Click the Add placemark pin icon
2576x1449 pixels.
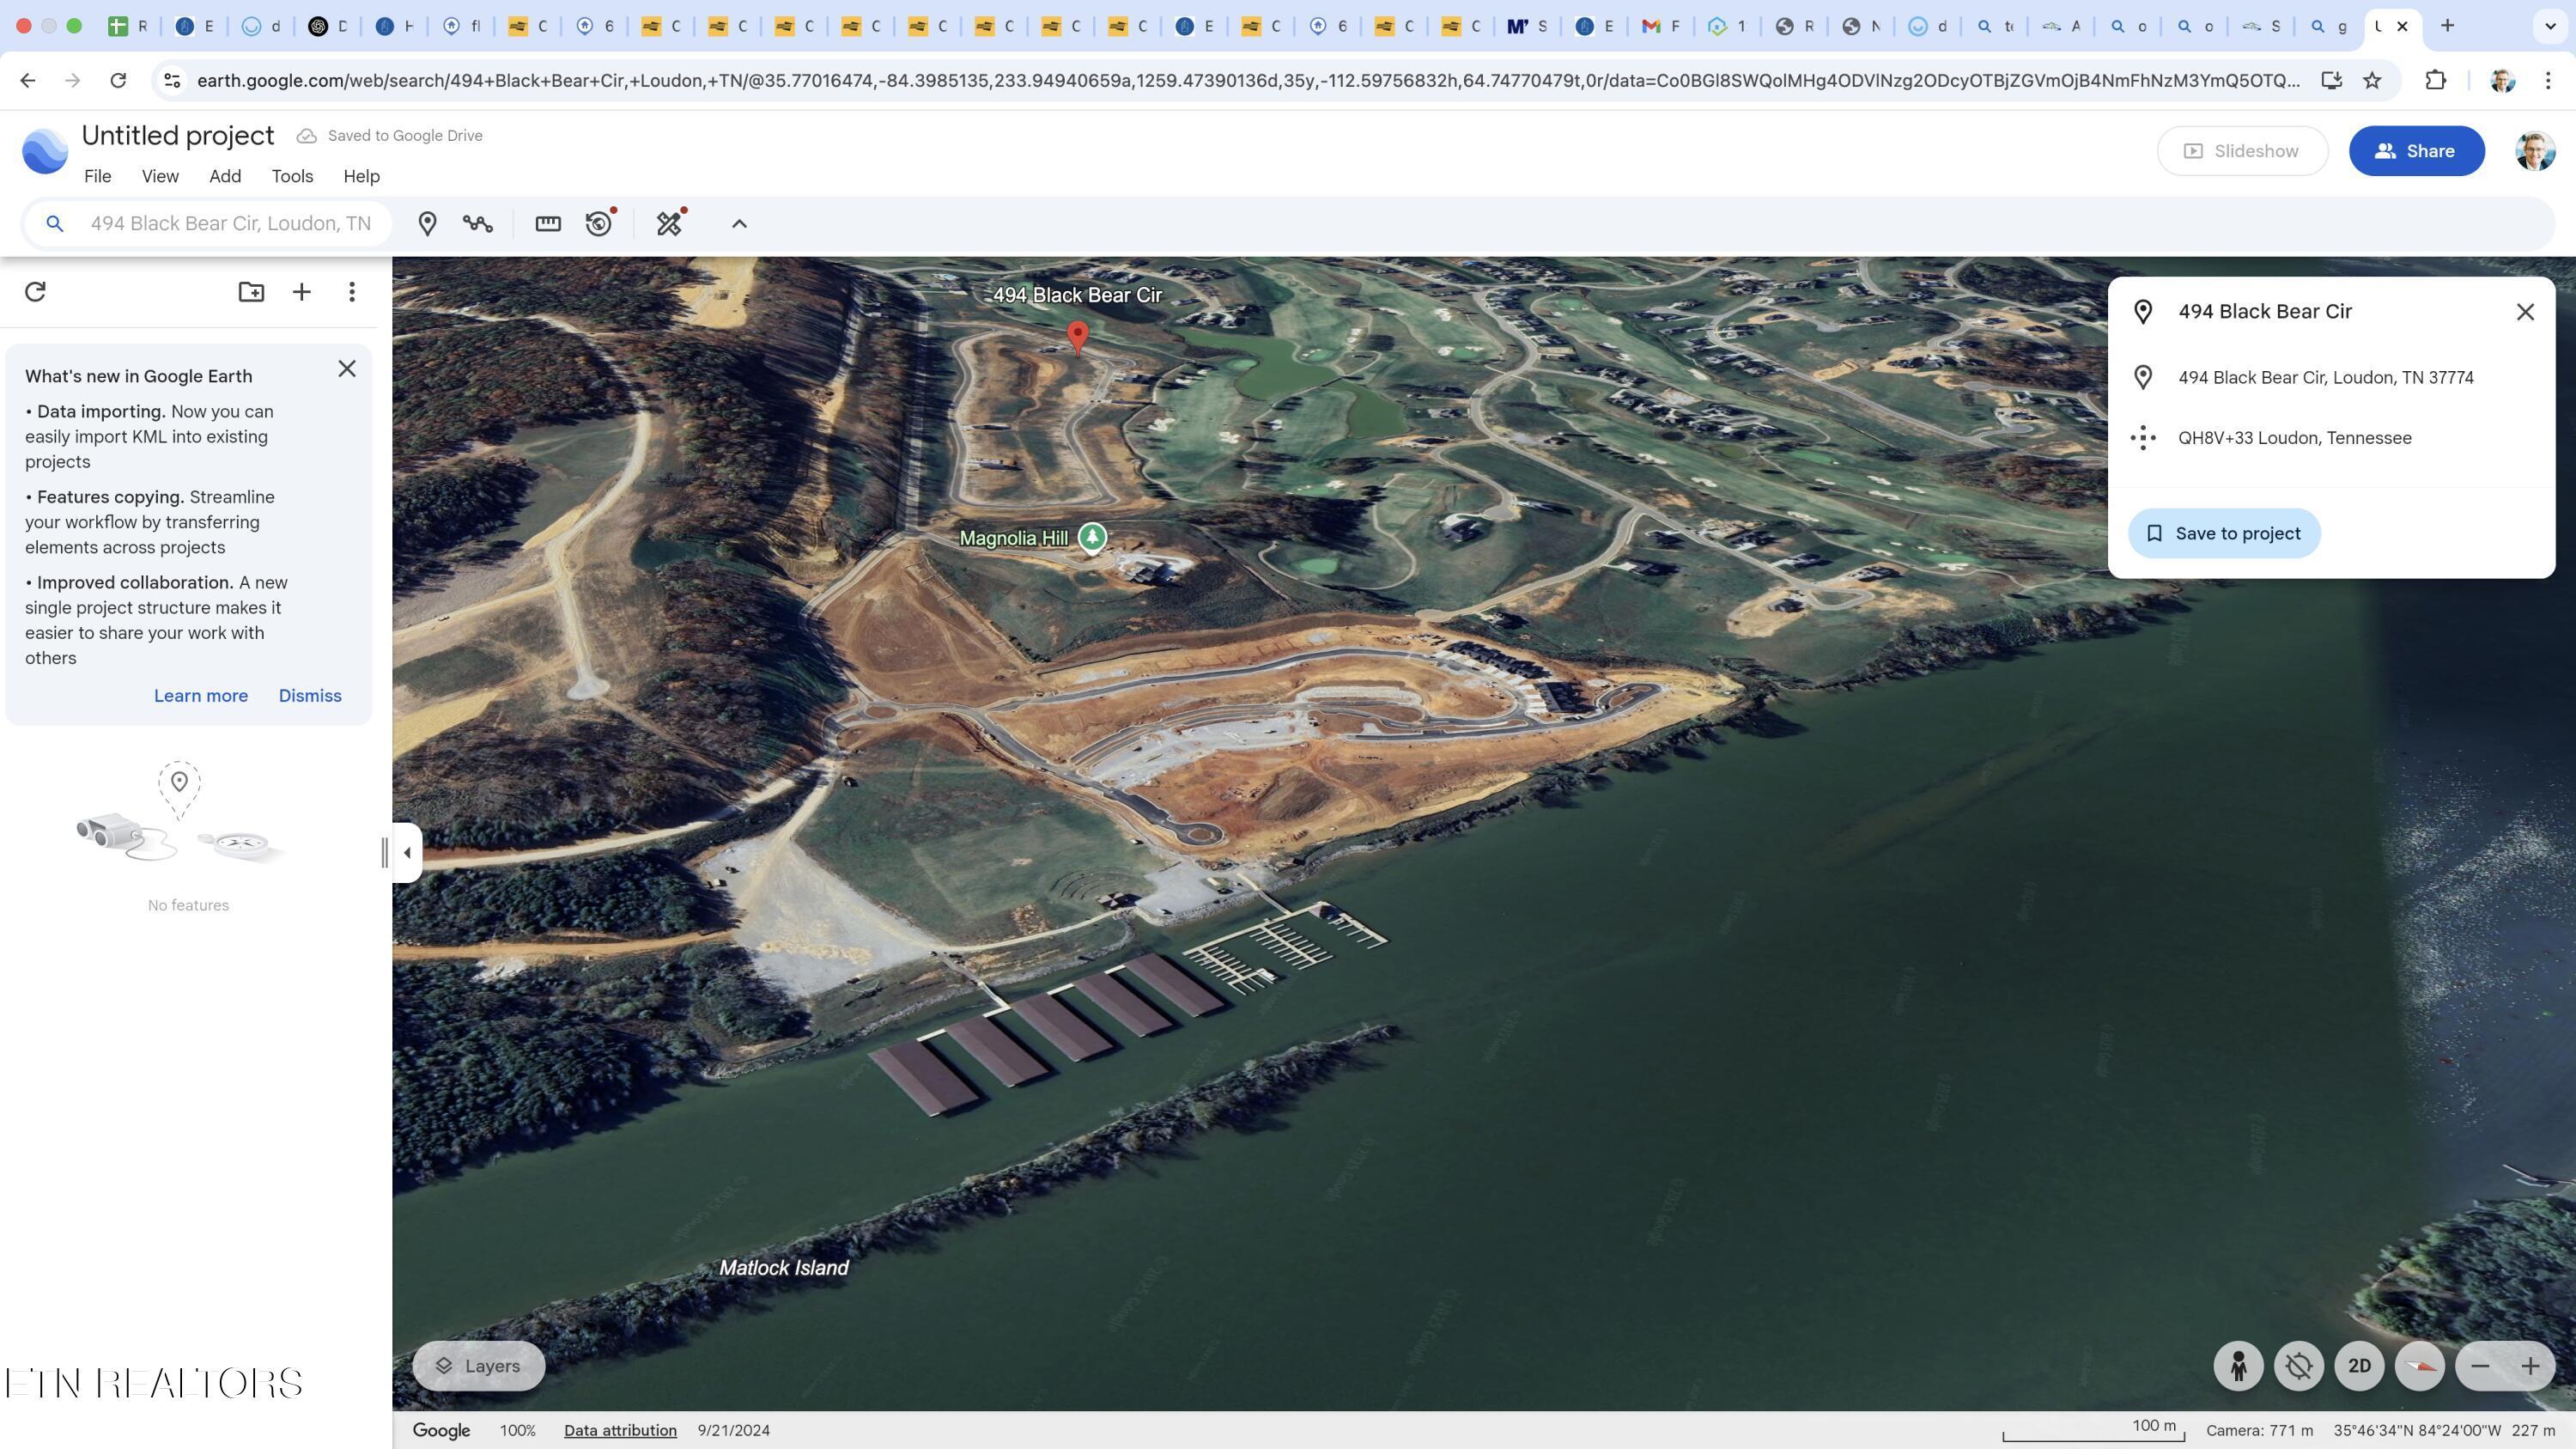point(427,224)
